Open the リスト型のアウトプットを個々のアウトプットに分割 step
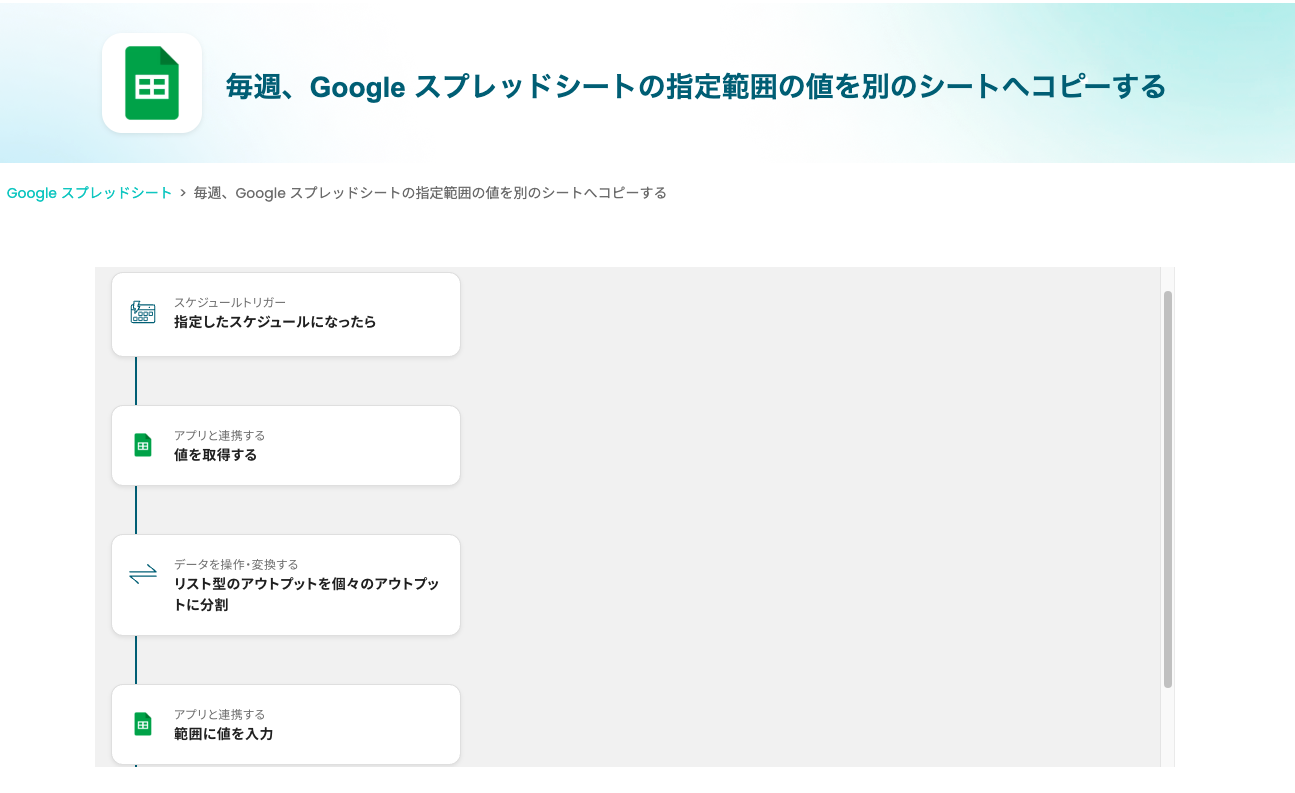 click(306, 594)
